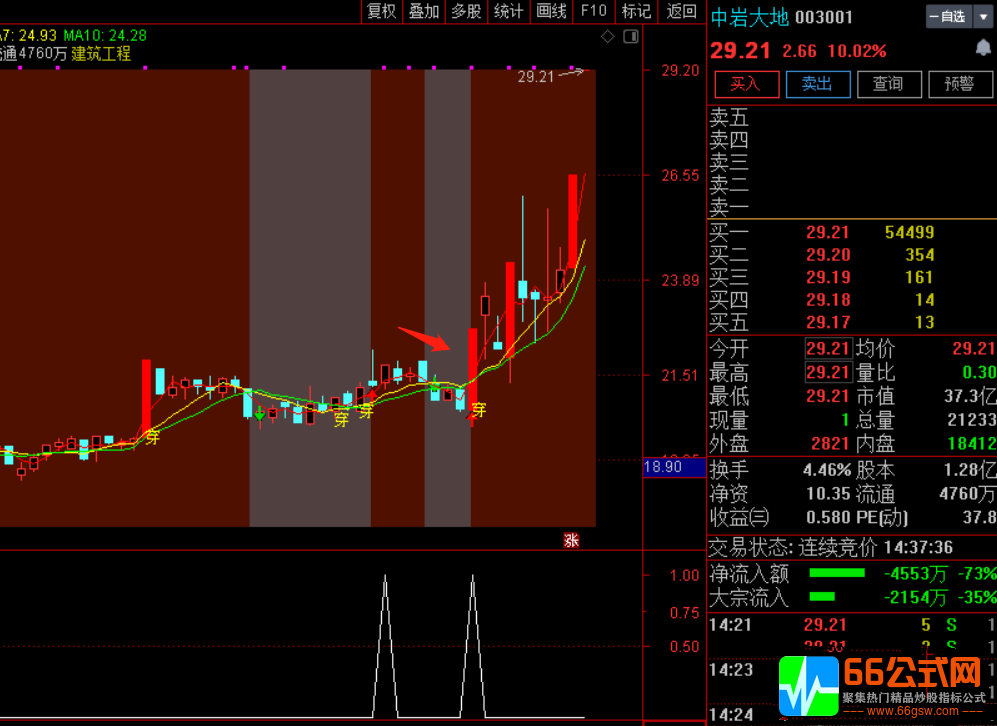Select the 买五 bid price 29.17

[828, 322]
